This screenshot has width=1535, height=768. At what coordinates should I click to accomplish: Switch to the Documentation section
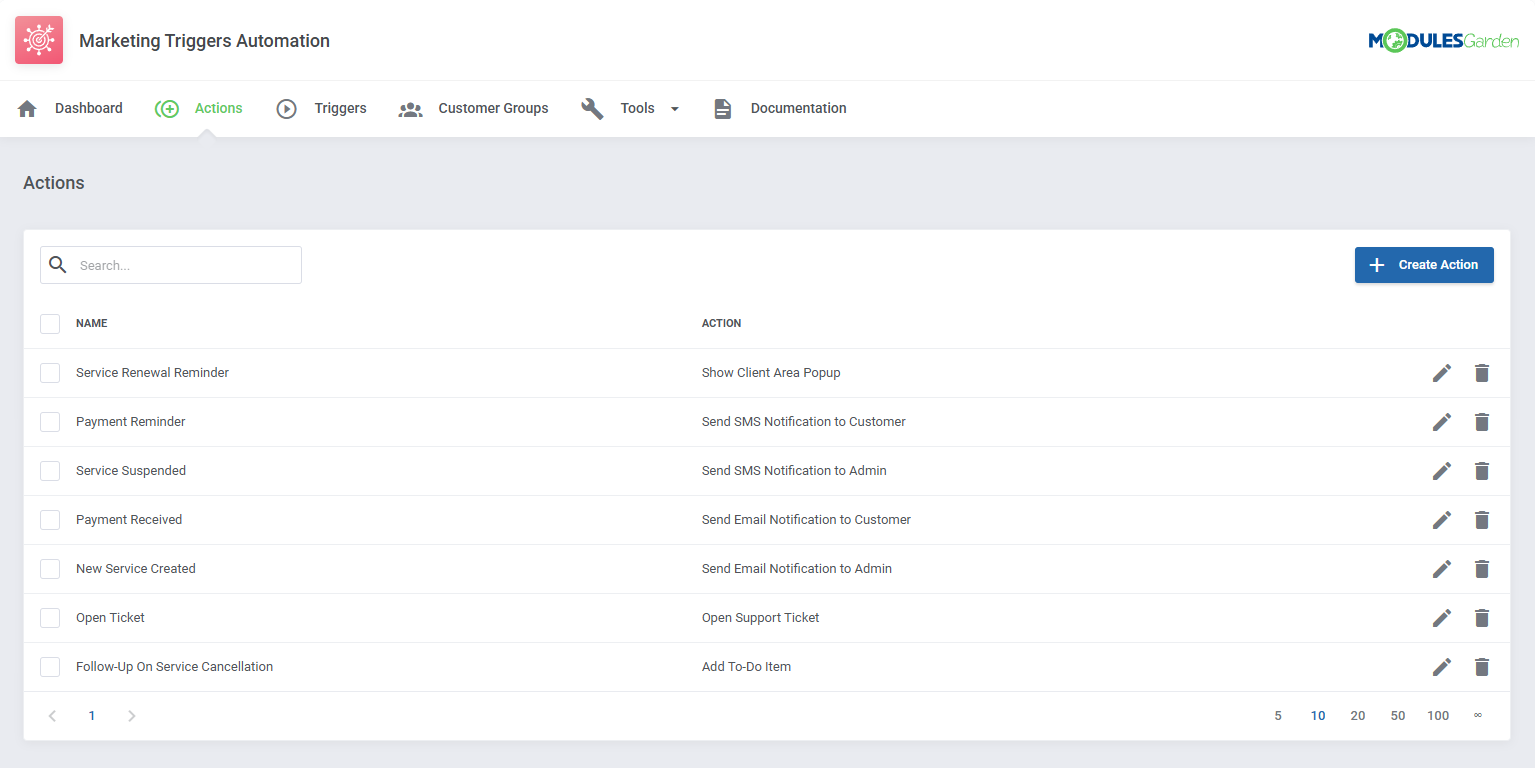point(797,108)
